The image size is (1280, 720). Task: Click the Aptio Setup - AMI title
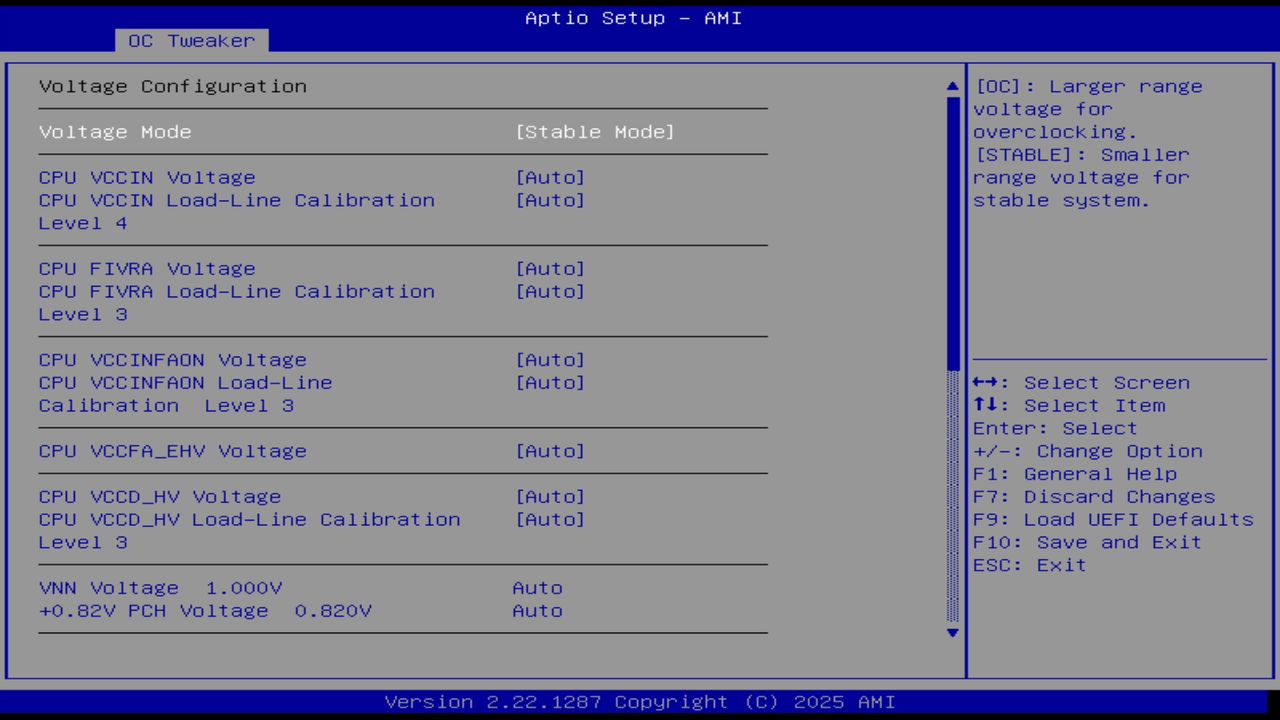(x=634, y=18)
